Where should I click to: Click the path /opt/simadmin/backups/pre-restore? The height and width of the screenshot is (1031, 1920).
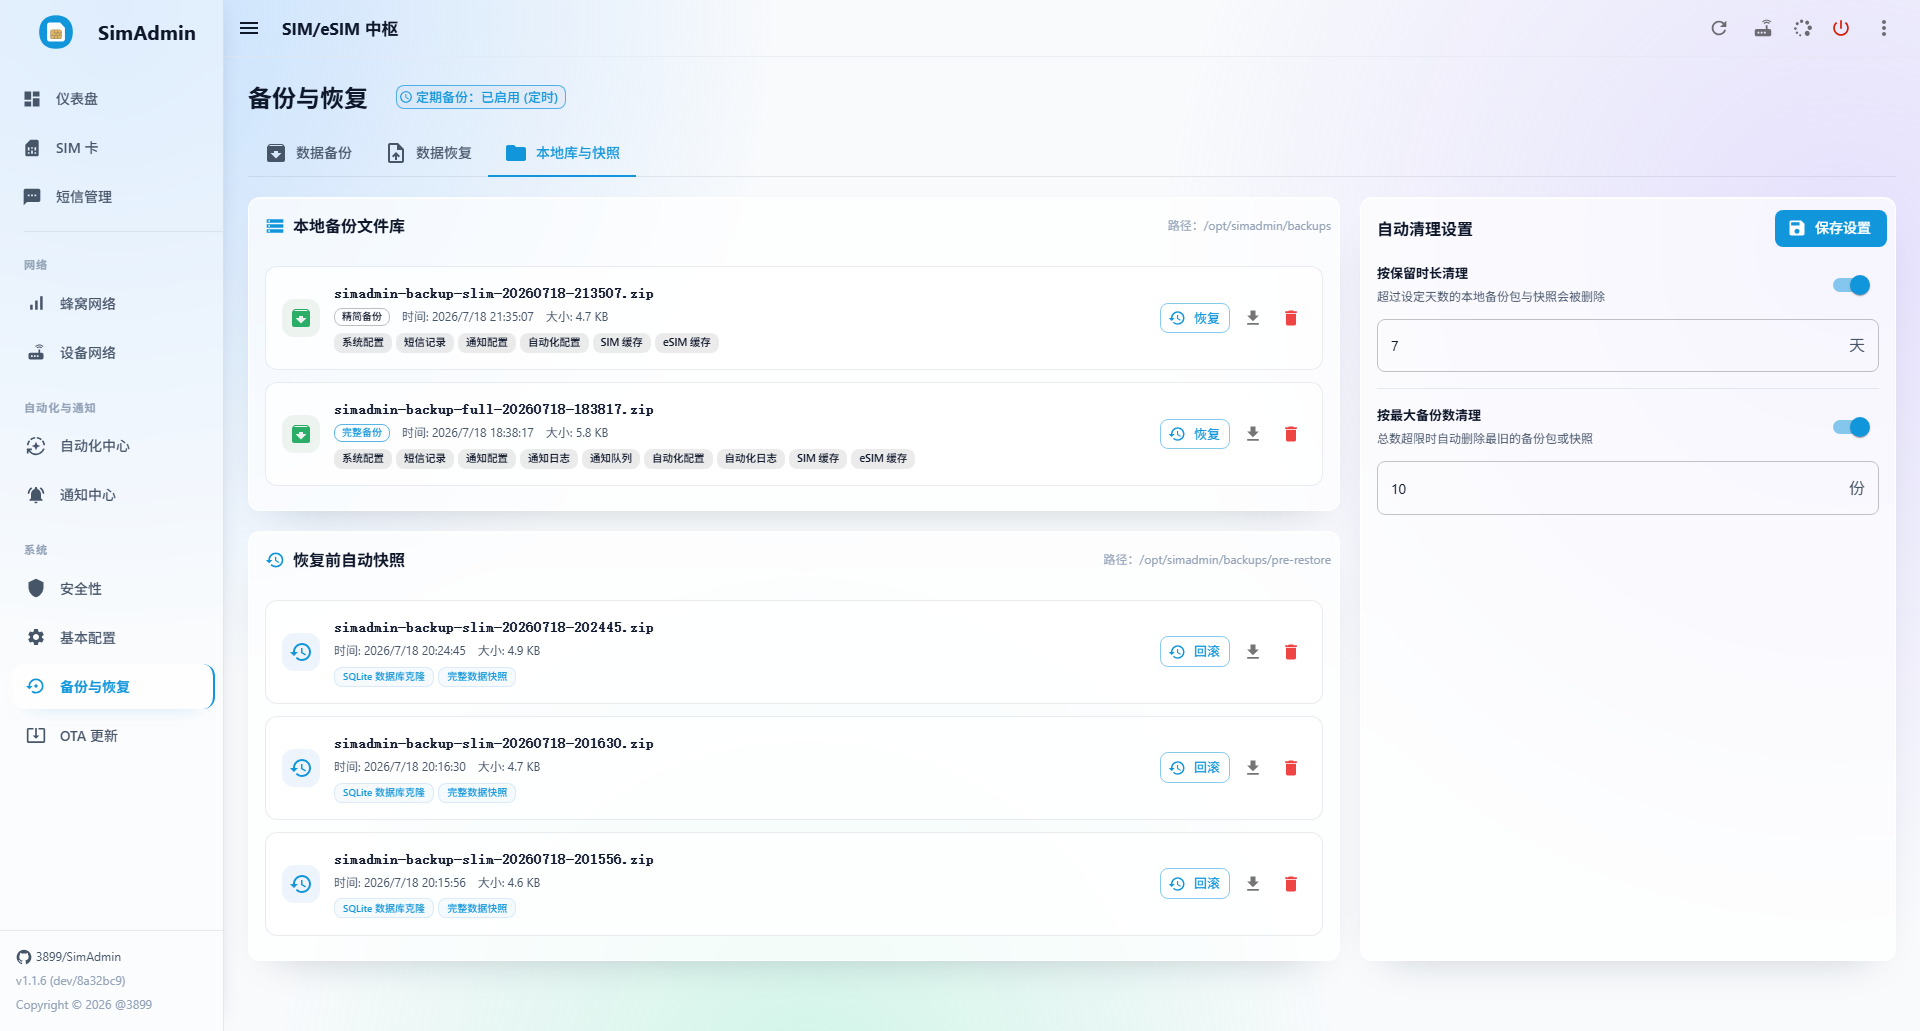pos(1235,560)
